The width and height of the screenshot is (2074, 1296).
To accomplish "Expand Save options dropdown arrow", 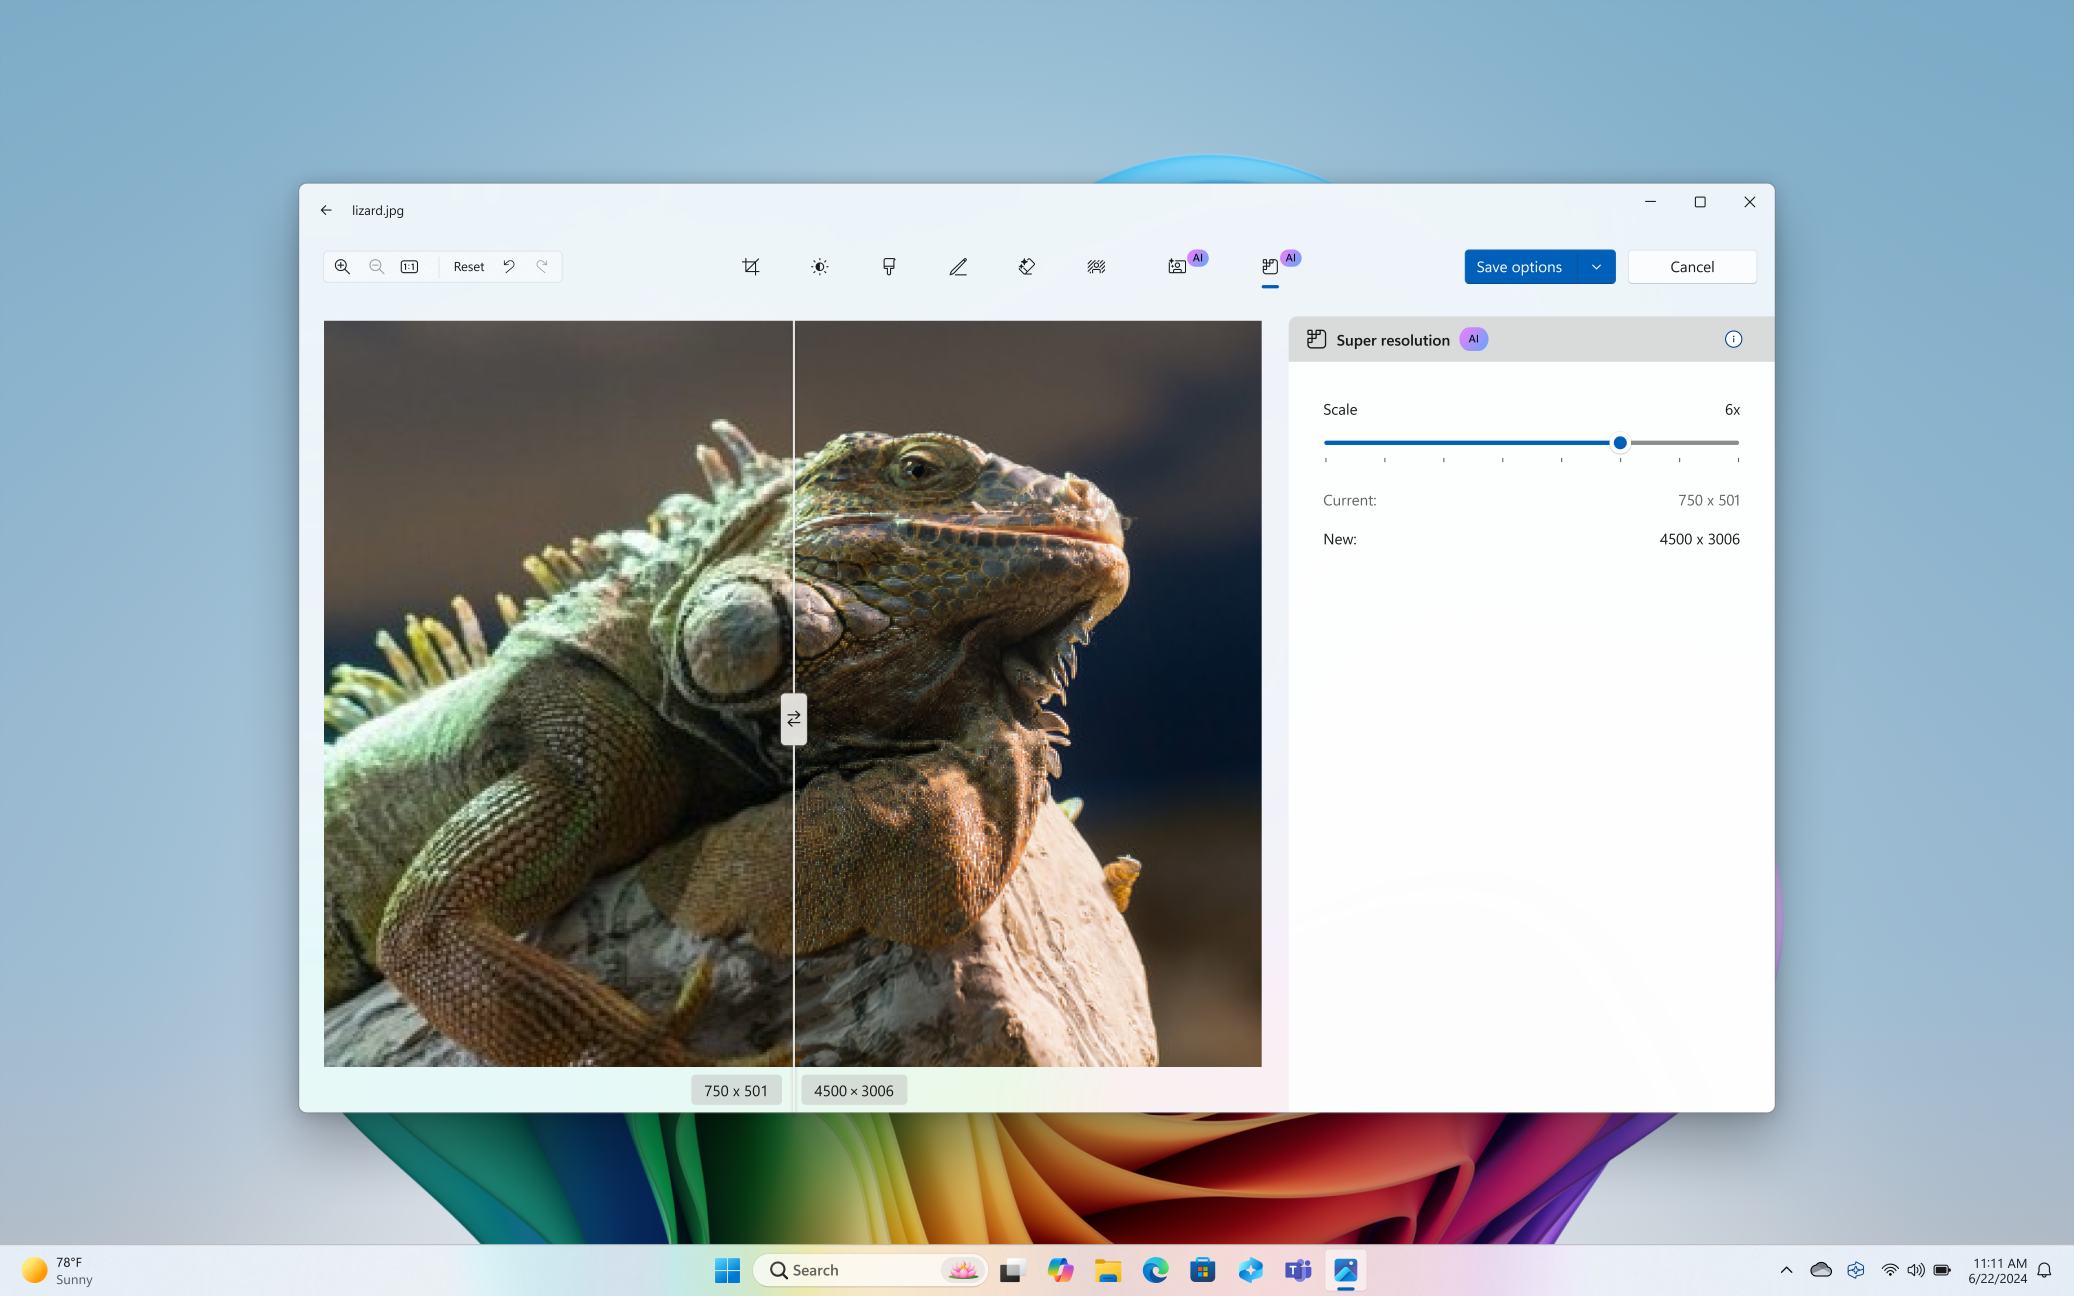I will [1595, 266].
